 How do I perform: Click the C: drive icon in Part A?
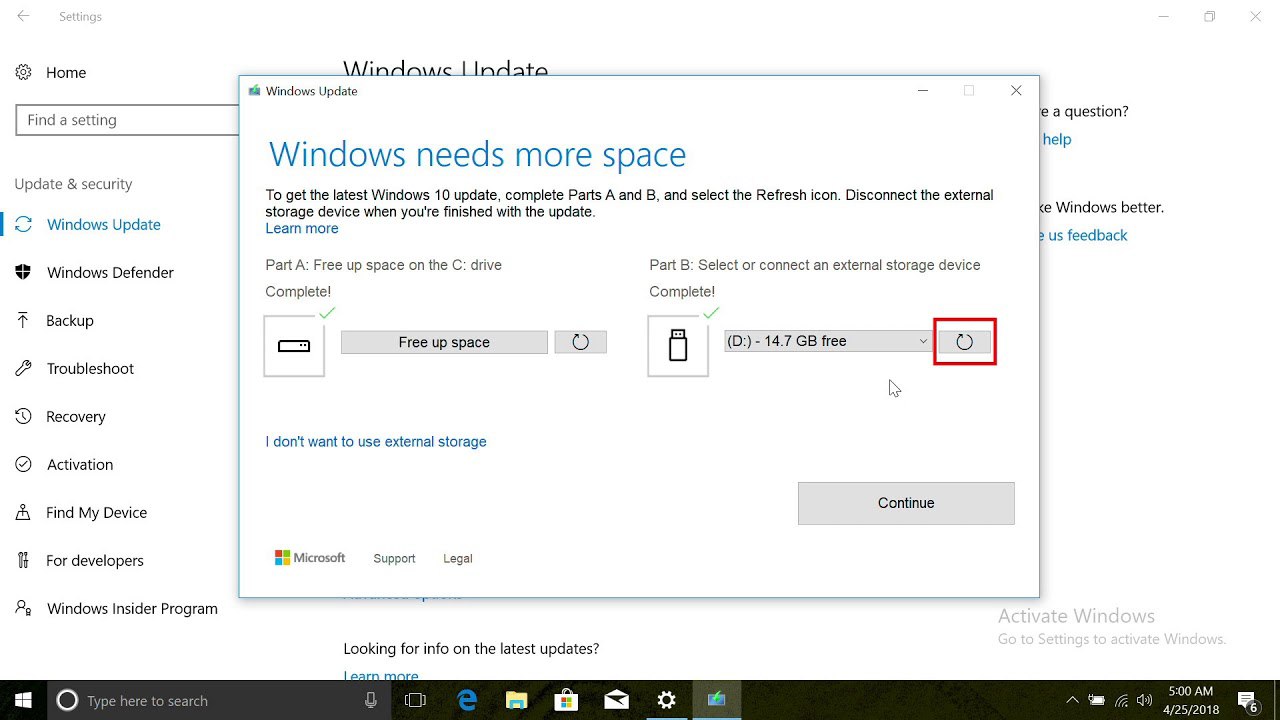pos(294,346)
